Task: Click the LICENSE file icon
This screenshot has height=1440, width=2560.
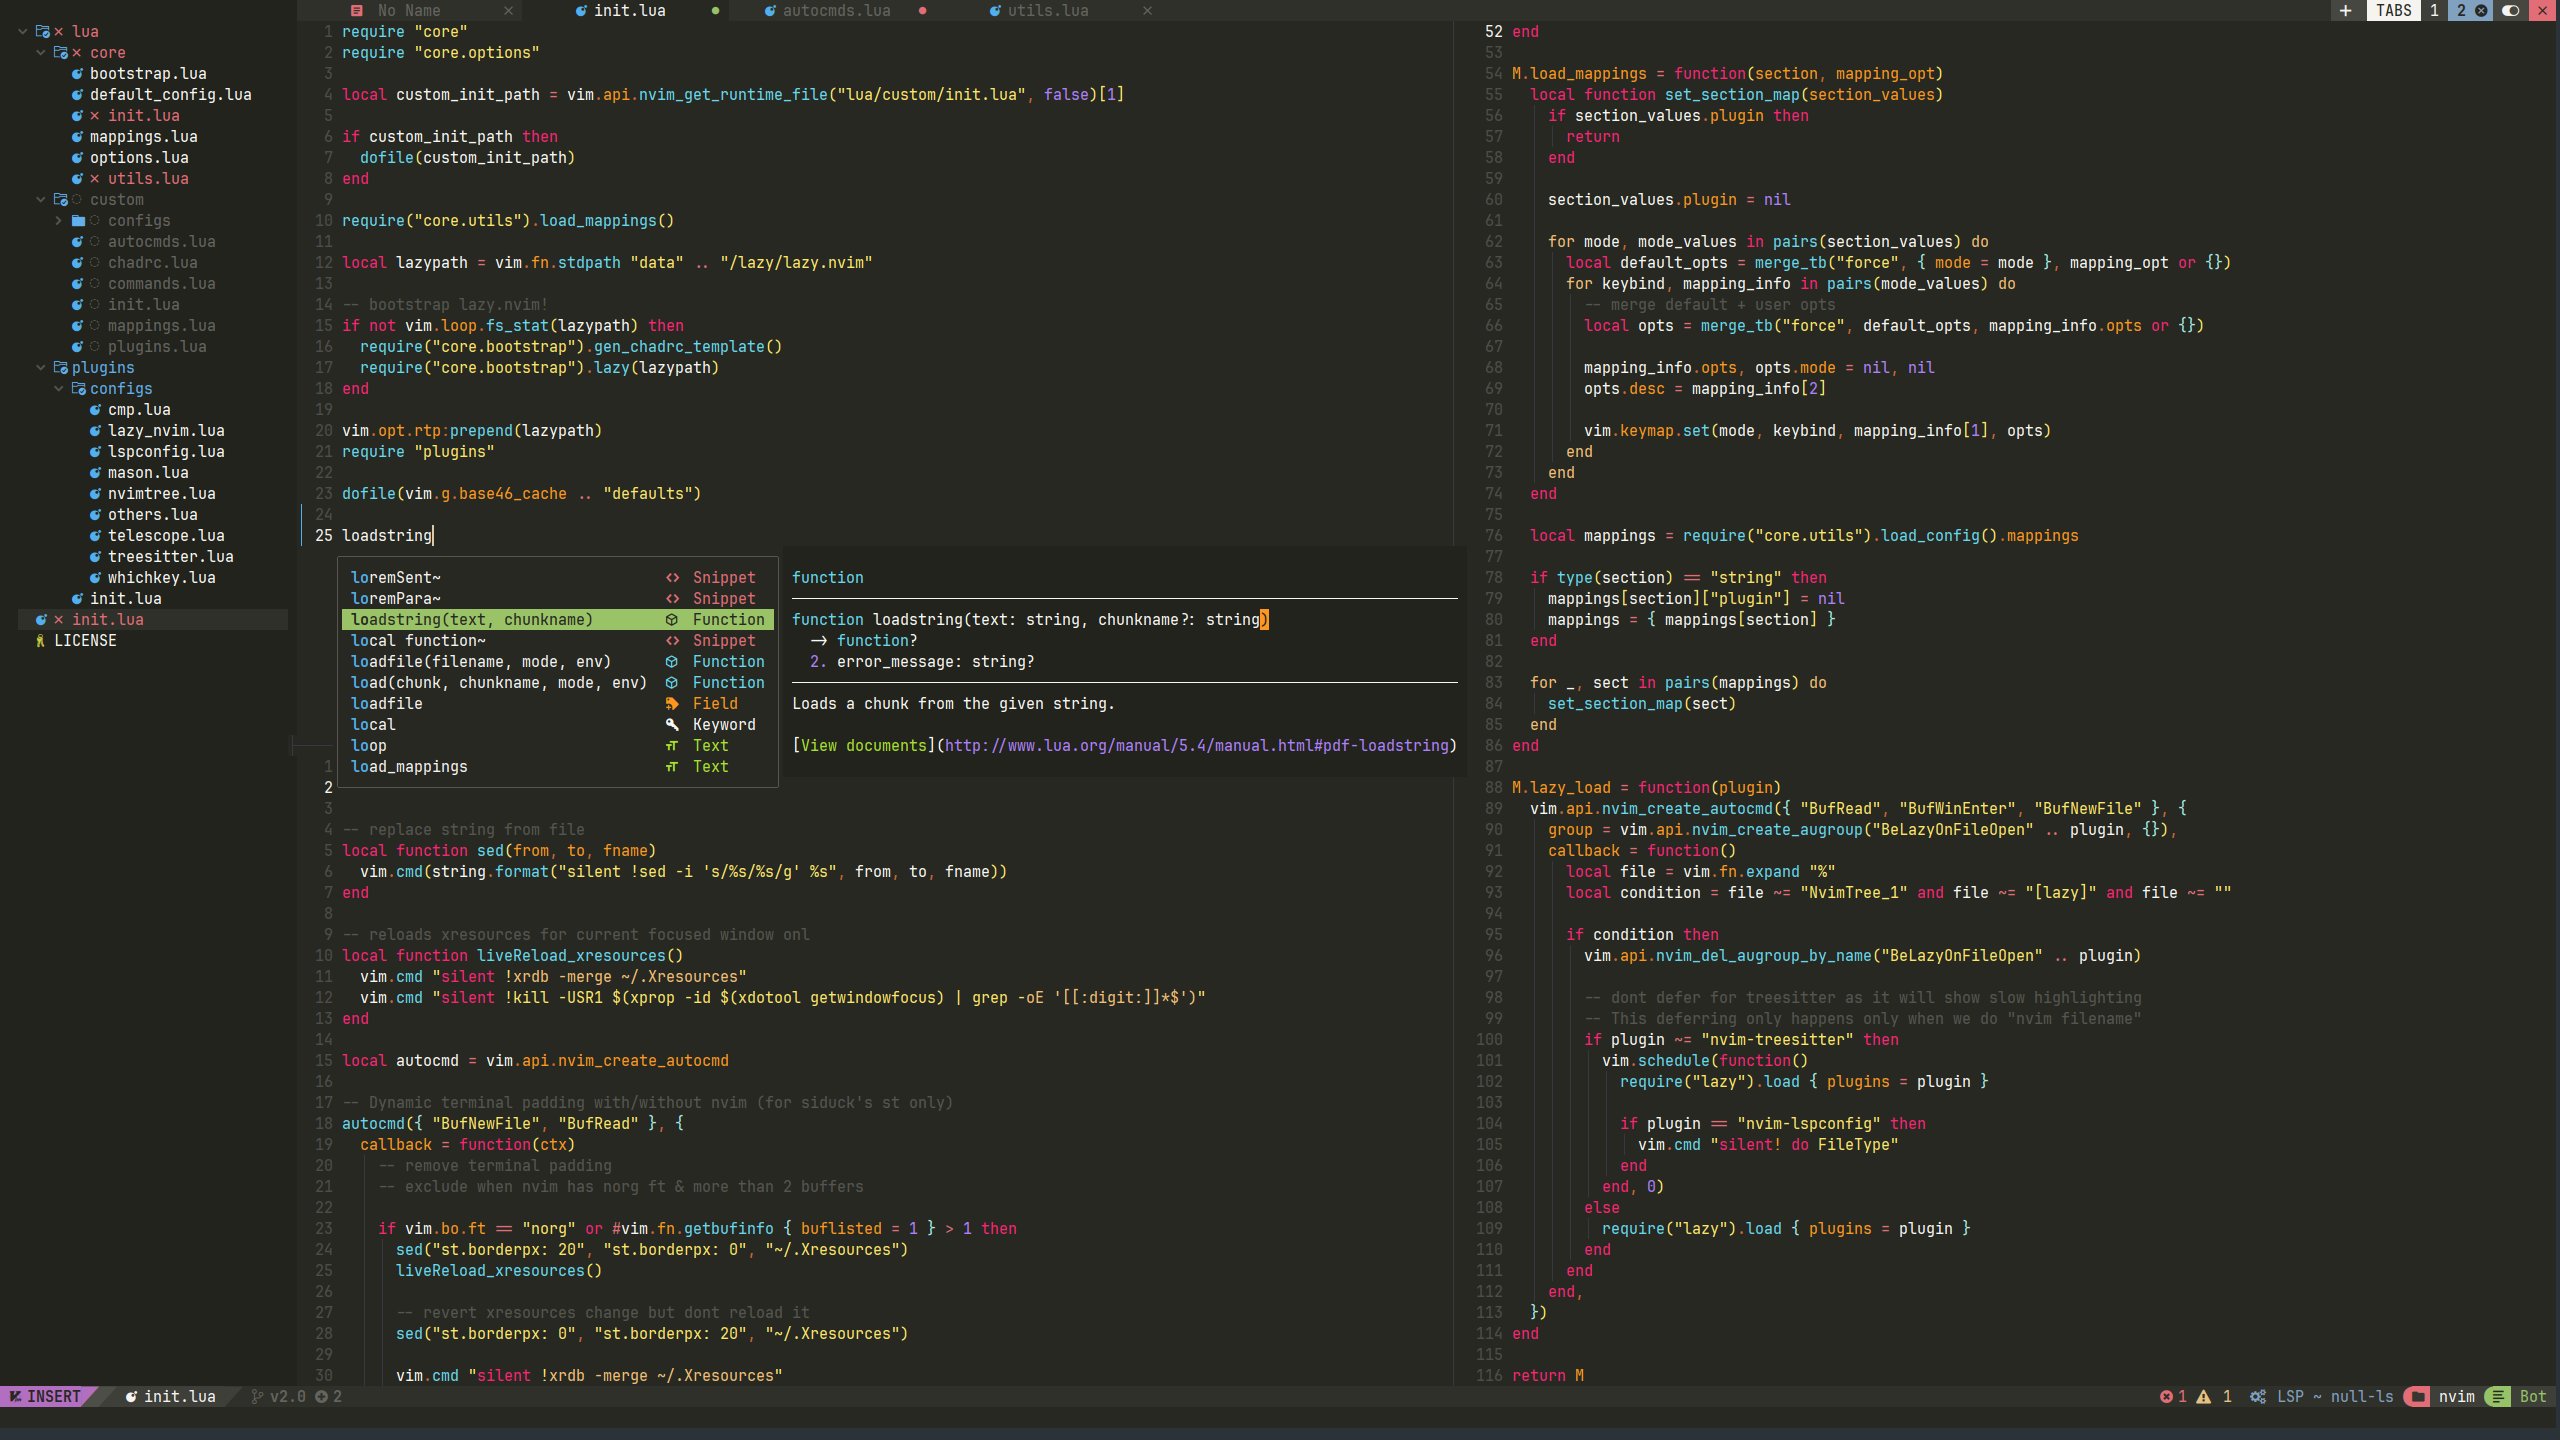Action: tap(40, 641)
